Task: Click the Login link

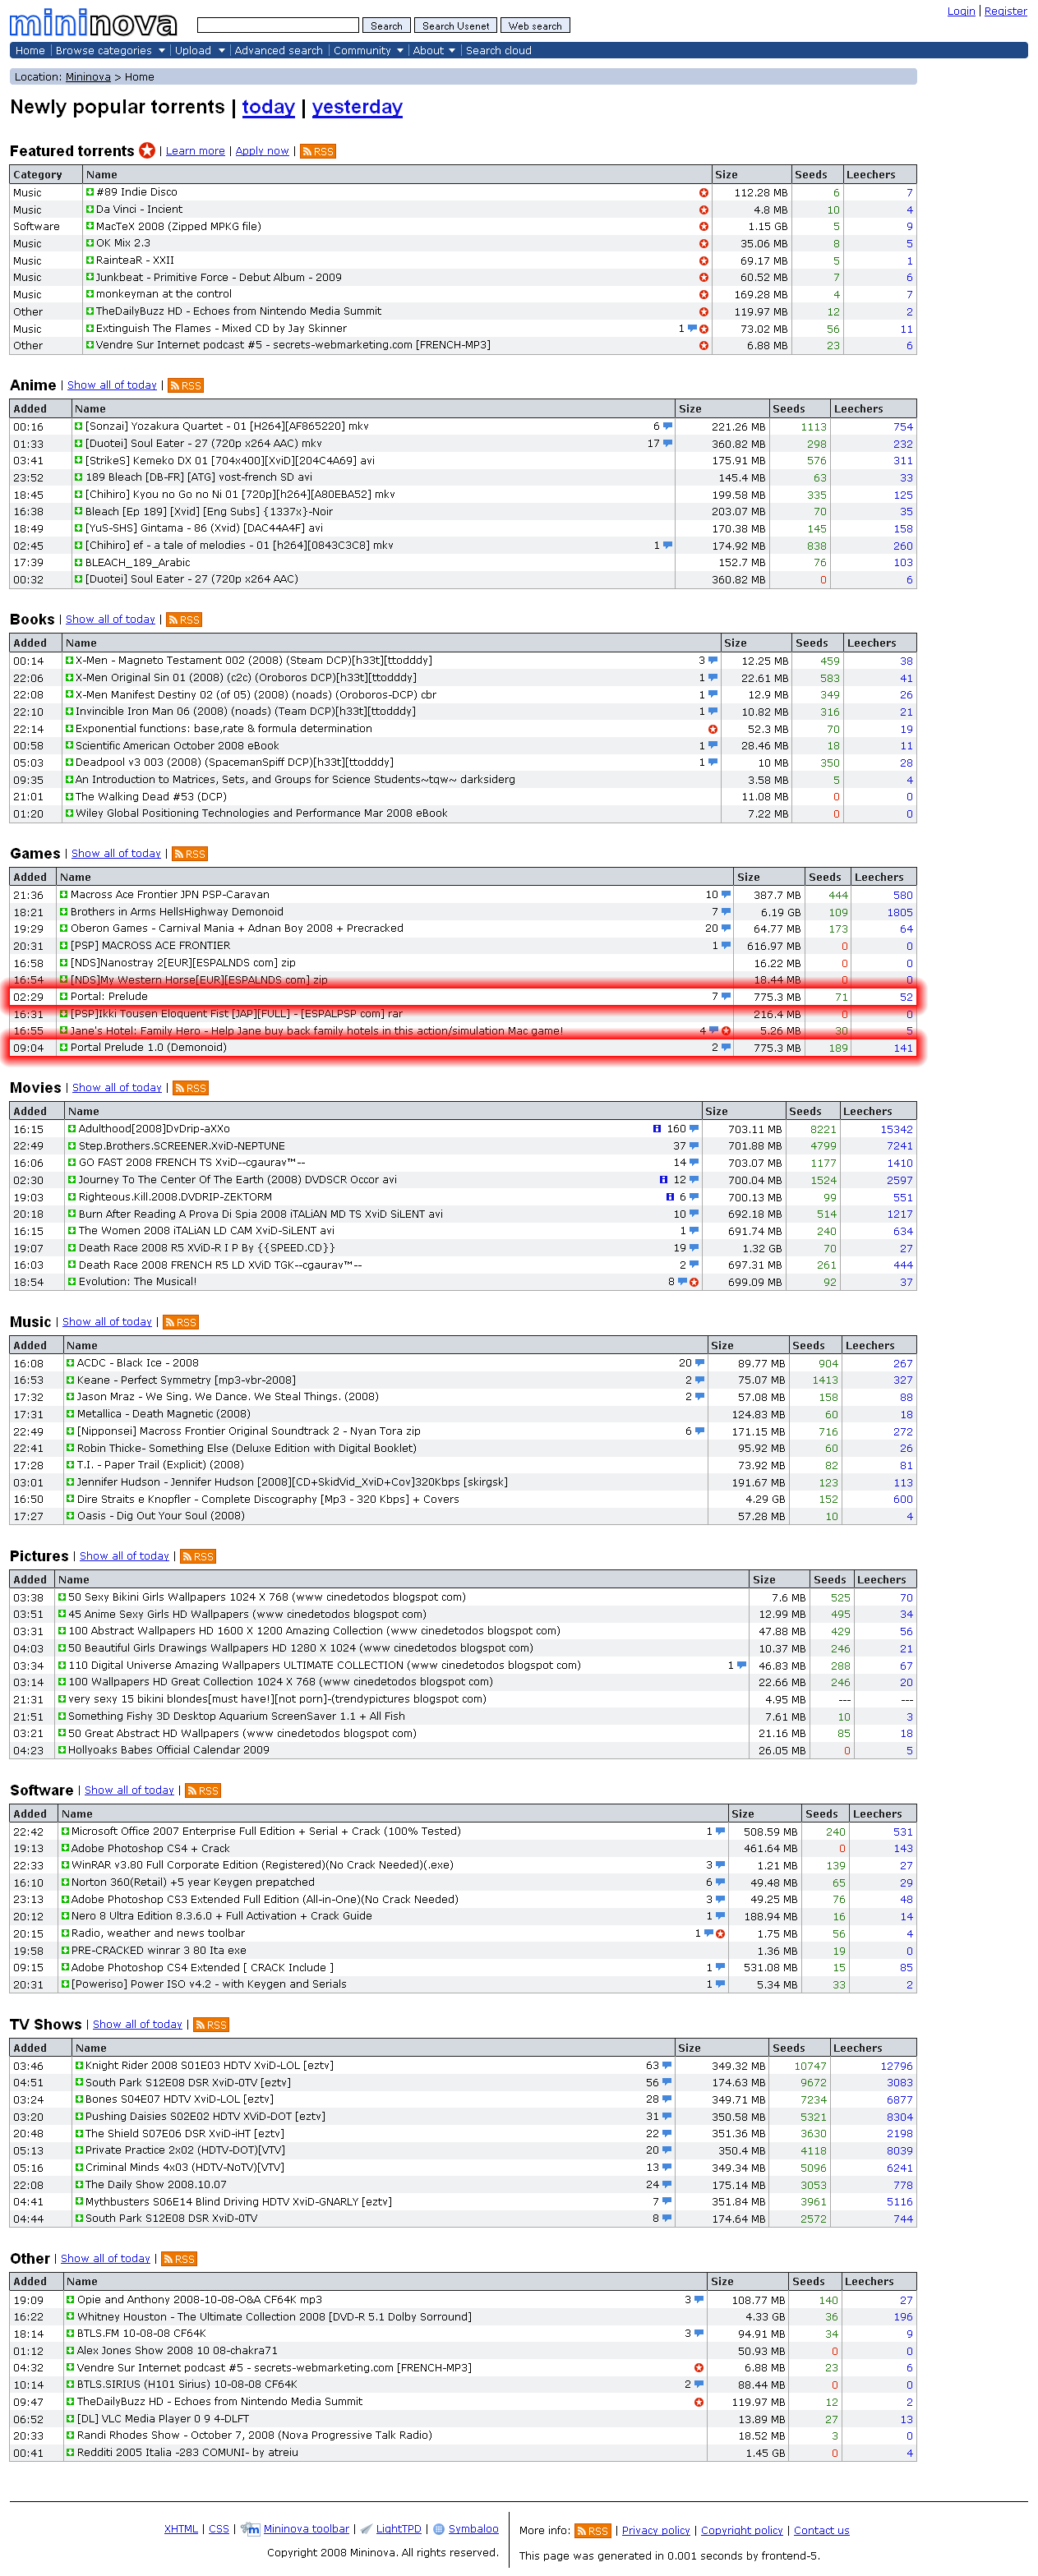Action: (961, 11)
